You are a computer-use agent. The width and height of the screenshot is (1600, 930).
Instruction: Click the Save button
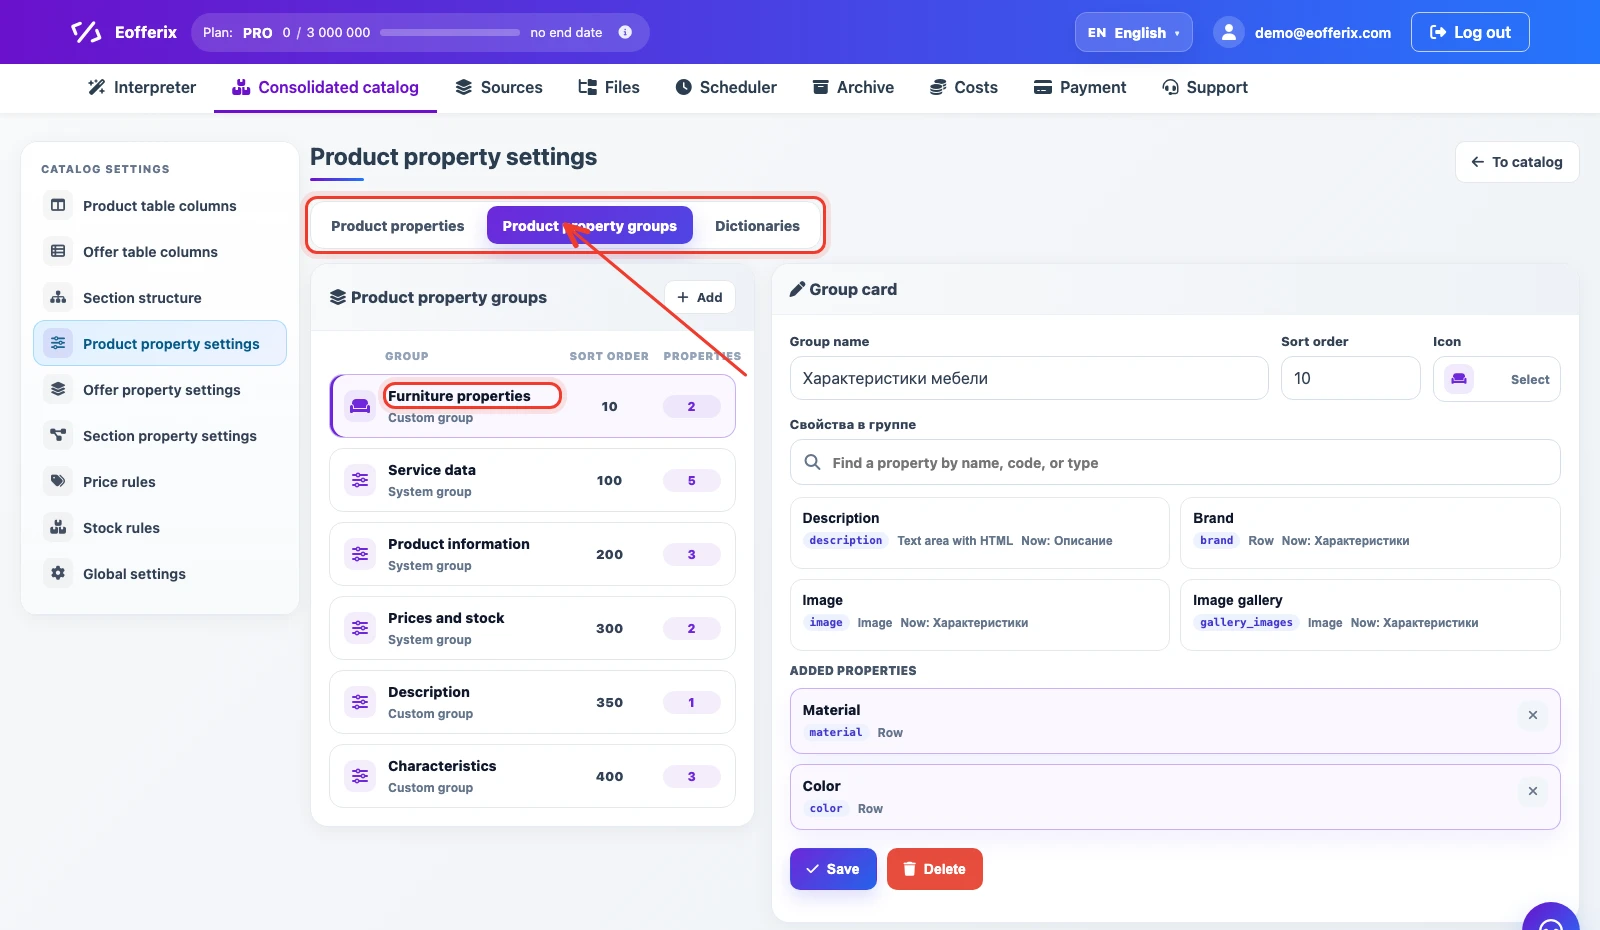click(x=833, y=869)
